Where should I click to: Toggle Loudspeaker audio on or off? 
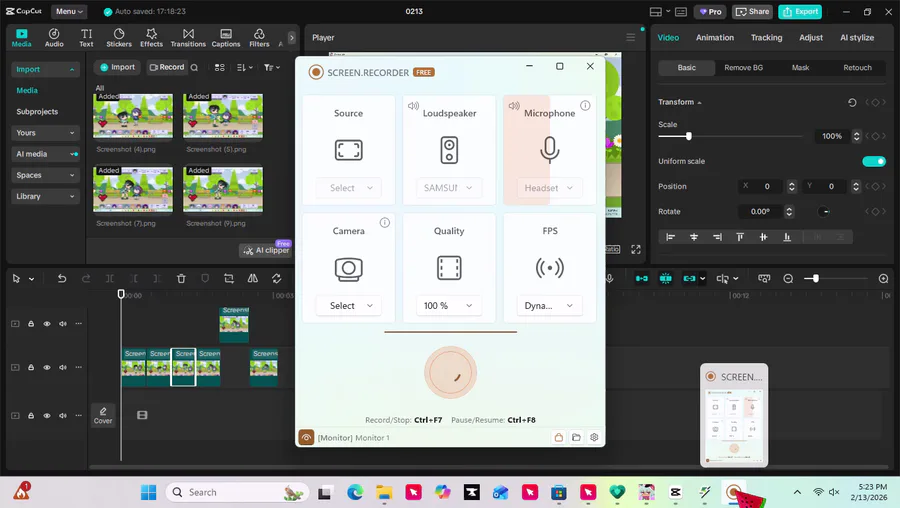click(x=413, y=106)
